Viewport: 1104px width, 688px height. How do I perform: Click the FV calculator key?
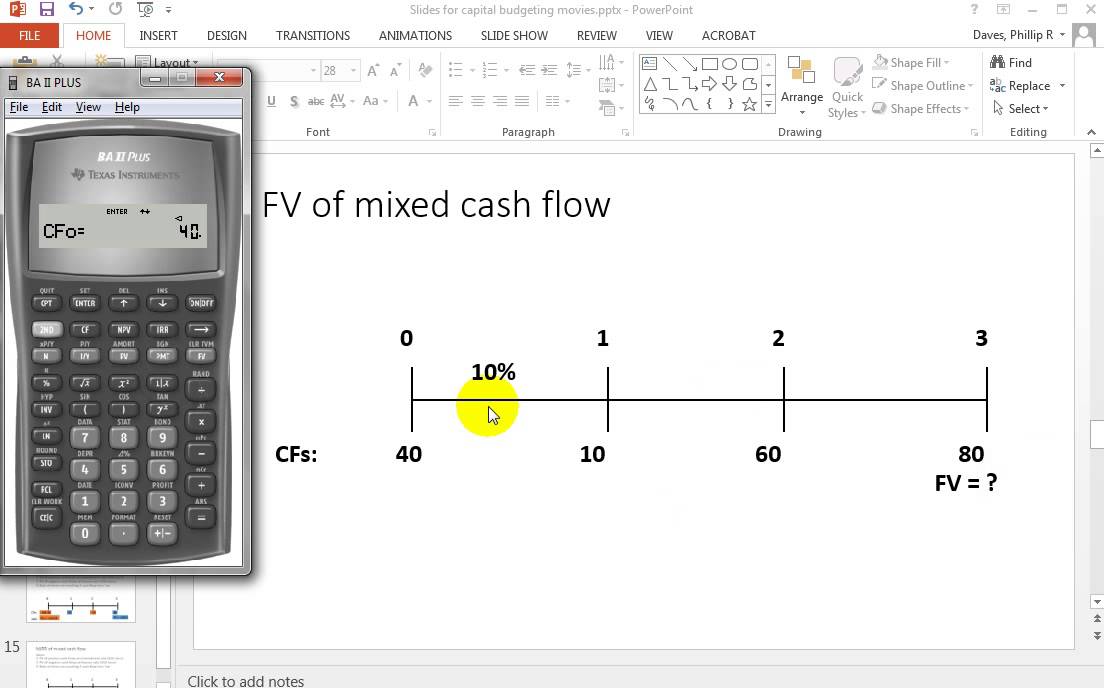coord(201,356)
